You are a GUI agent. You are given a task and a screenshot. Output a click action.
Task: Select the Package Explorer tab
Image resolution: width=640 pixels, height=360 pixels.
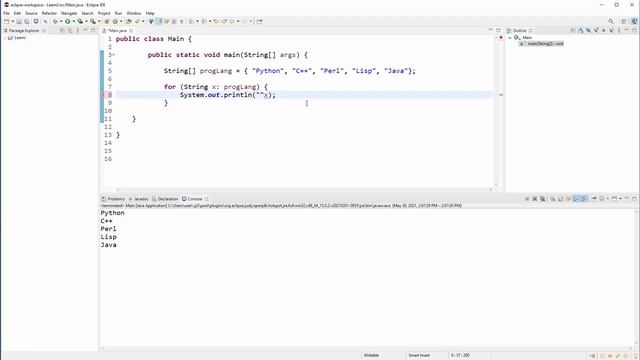point(24,31)
